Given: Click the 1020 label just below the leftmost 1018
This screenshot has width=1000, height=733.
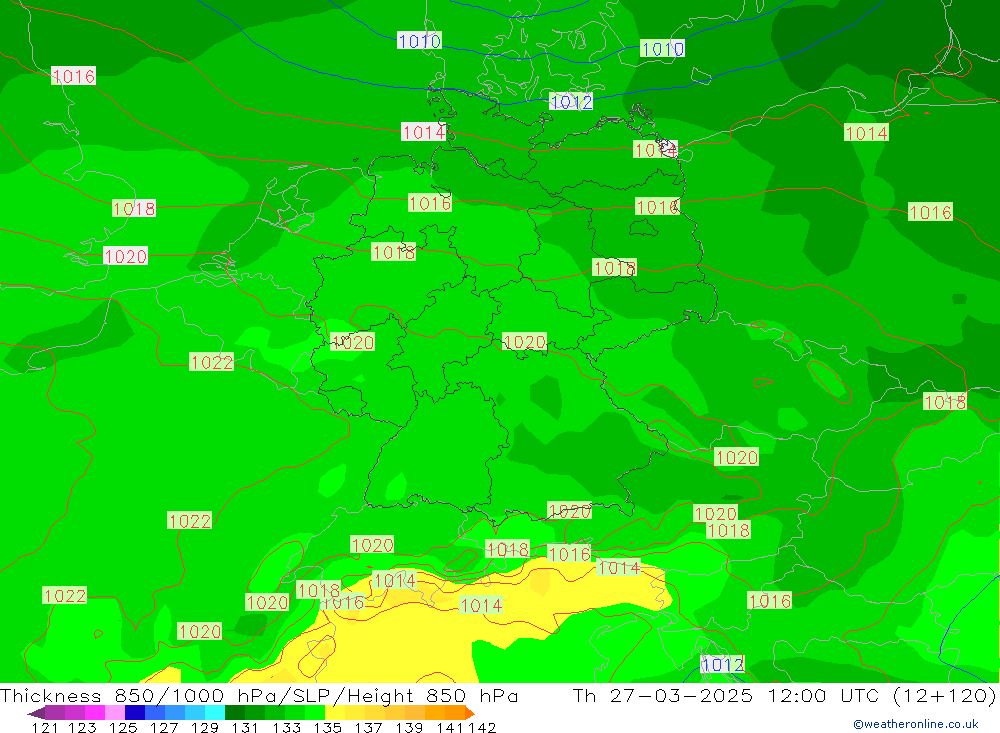Looking at the screenshot, I should pos(126,256).
